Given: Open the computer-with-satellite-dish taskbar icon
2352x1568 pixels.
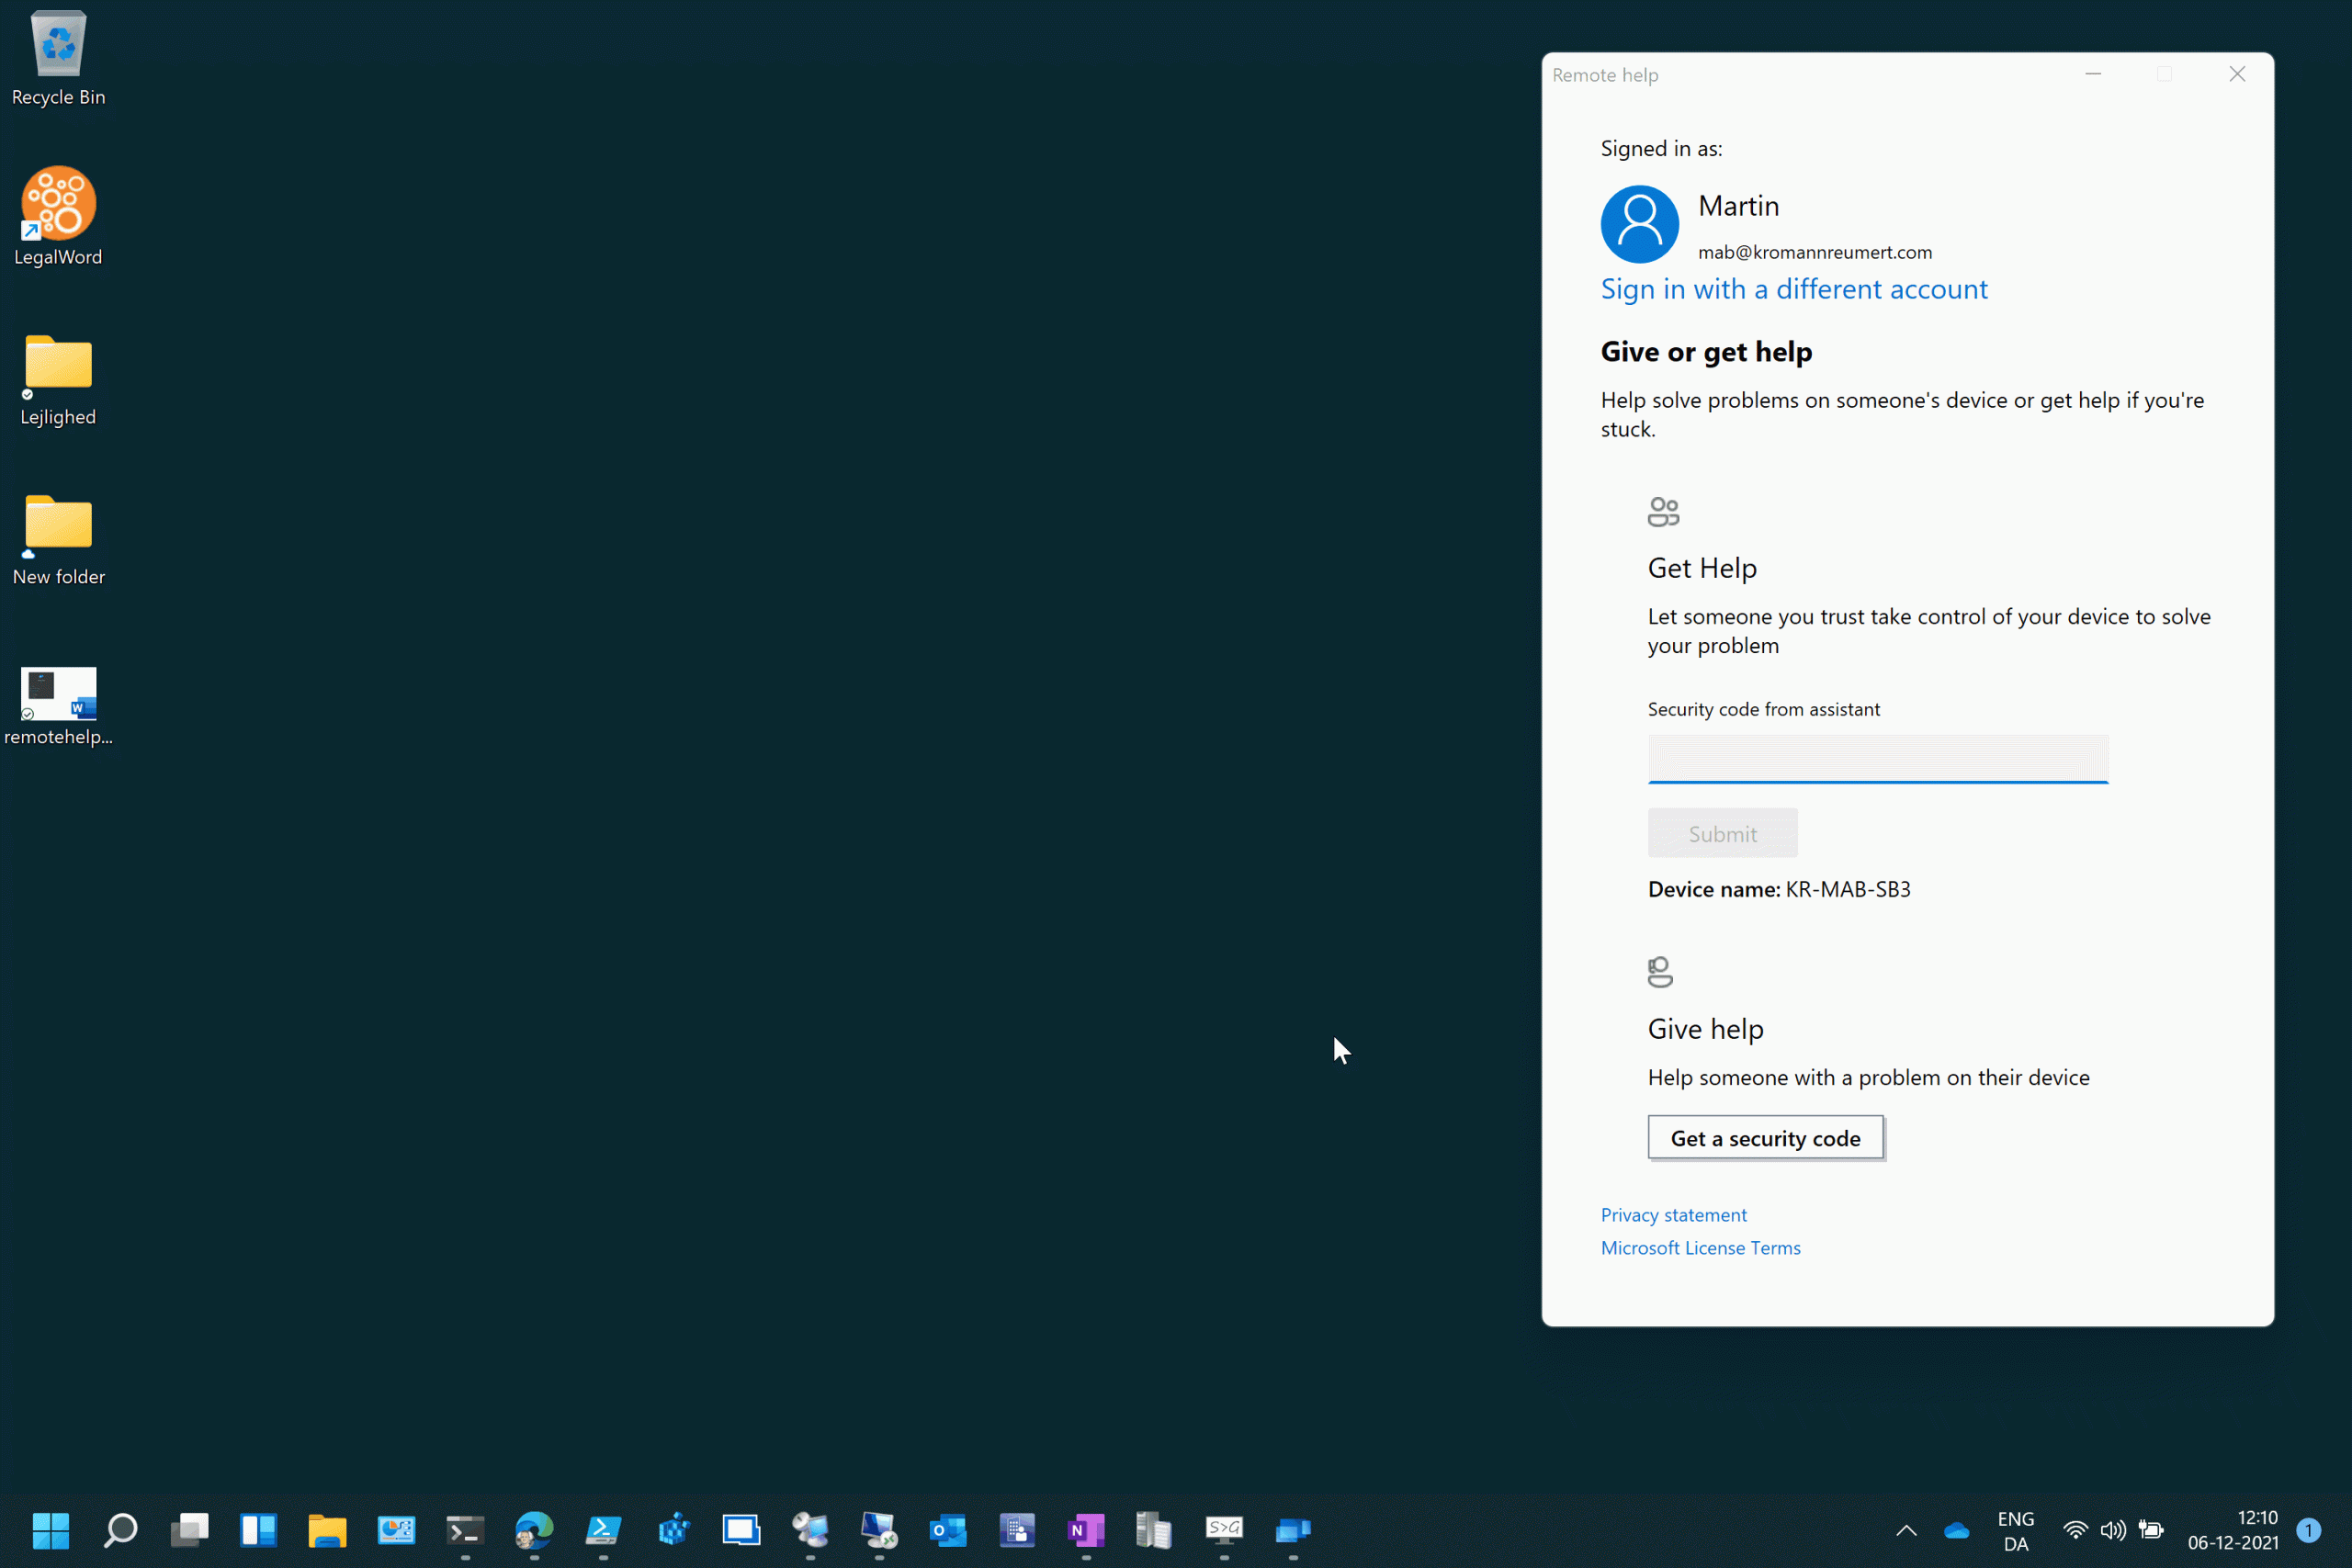Looking at the screenshot, I should pyautogui.click(x=810, y=1529).
